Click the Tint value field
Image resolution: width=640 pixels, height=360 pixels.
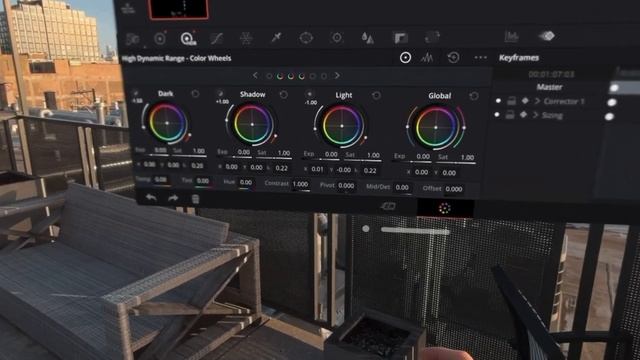click(x=202, y=180)
